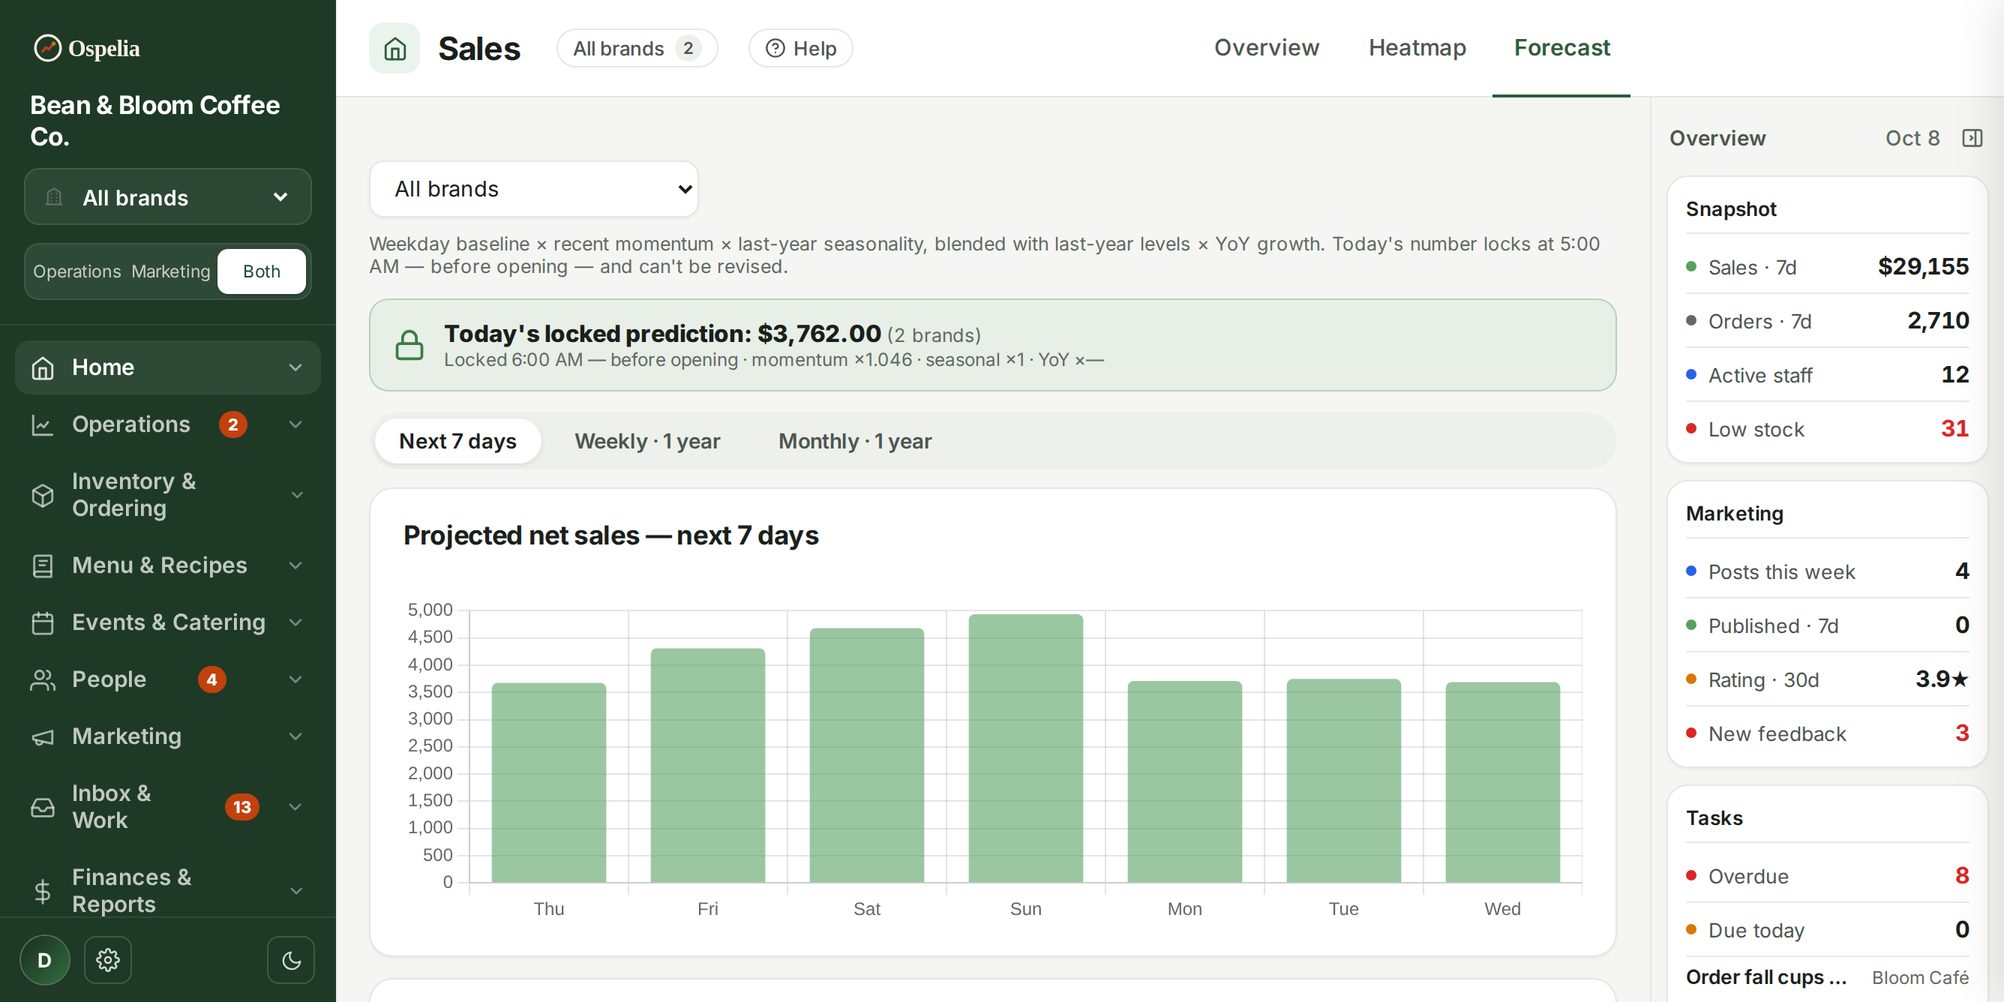
Task: Click the All brands 2 filter pill
Action: coord(637,48)
